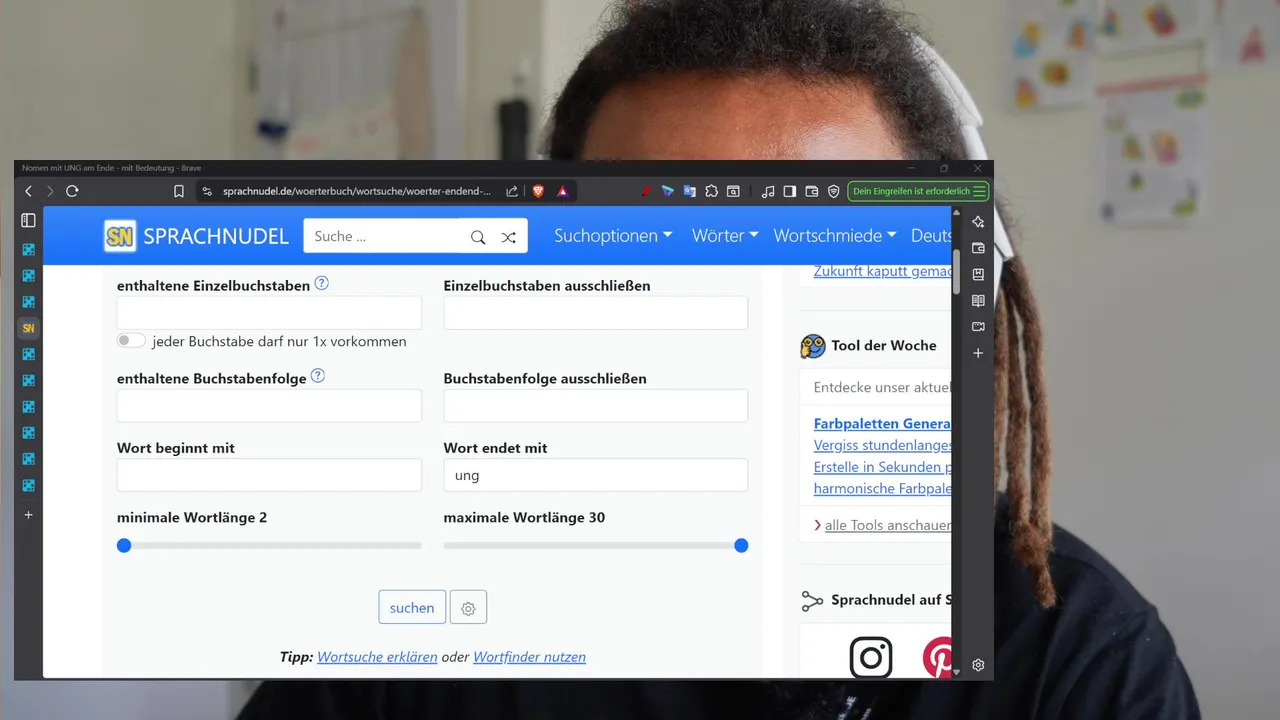
Task: Toggle the vertical tabs panel icon
Action: click(28, 220)
